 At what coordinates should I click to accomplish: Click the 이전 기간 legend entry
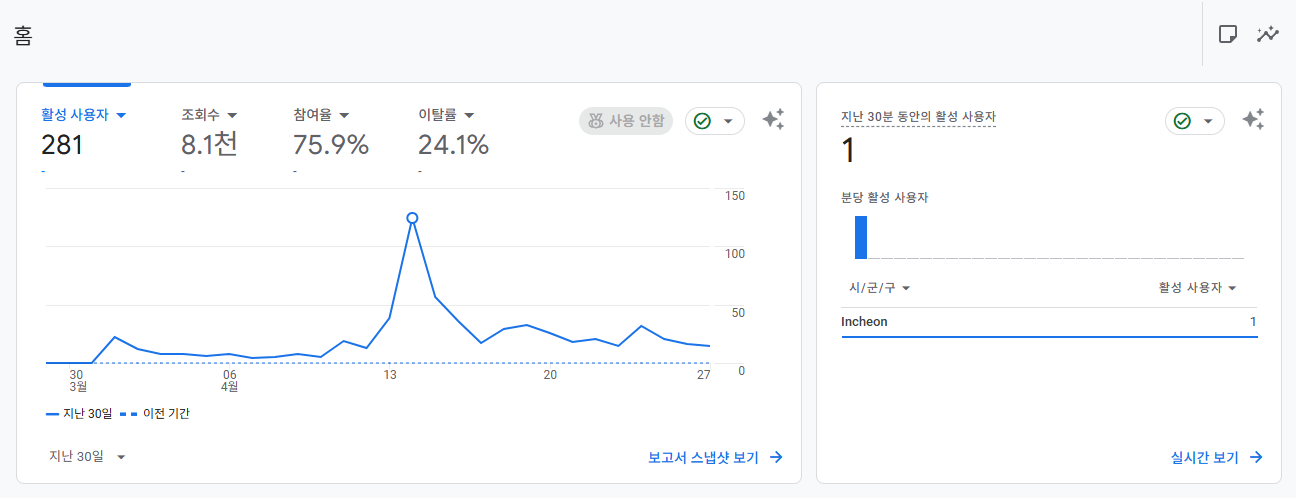154,413
